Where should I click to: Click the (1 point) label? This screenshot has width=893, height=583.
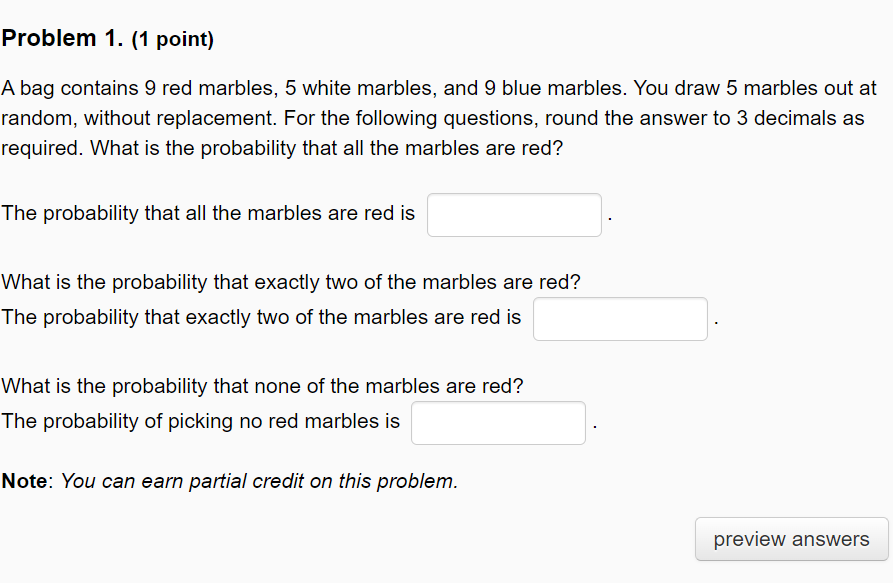173,39
